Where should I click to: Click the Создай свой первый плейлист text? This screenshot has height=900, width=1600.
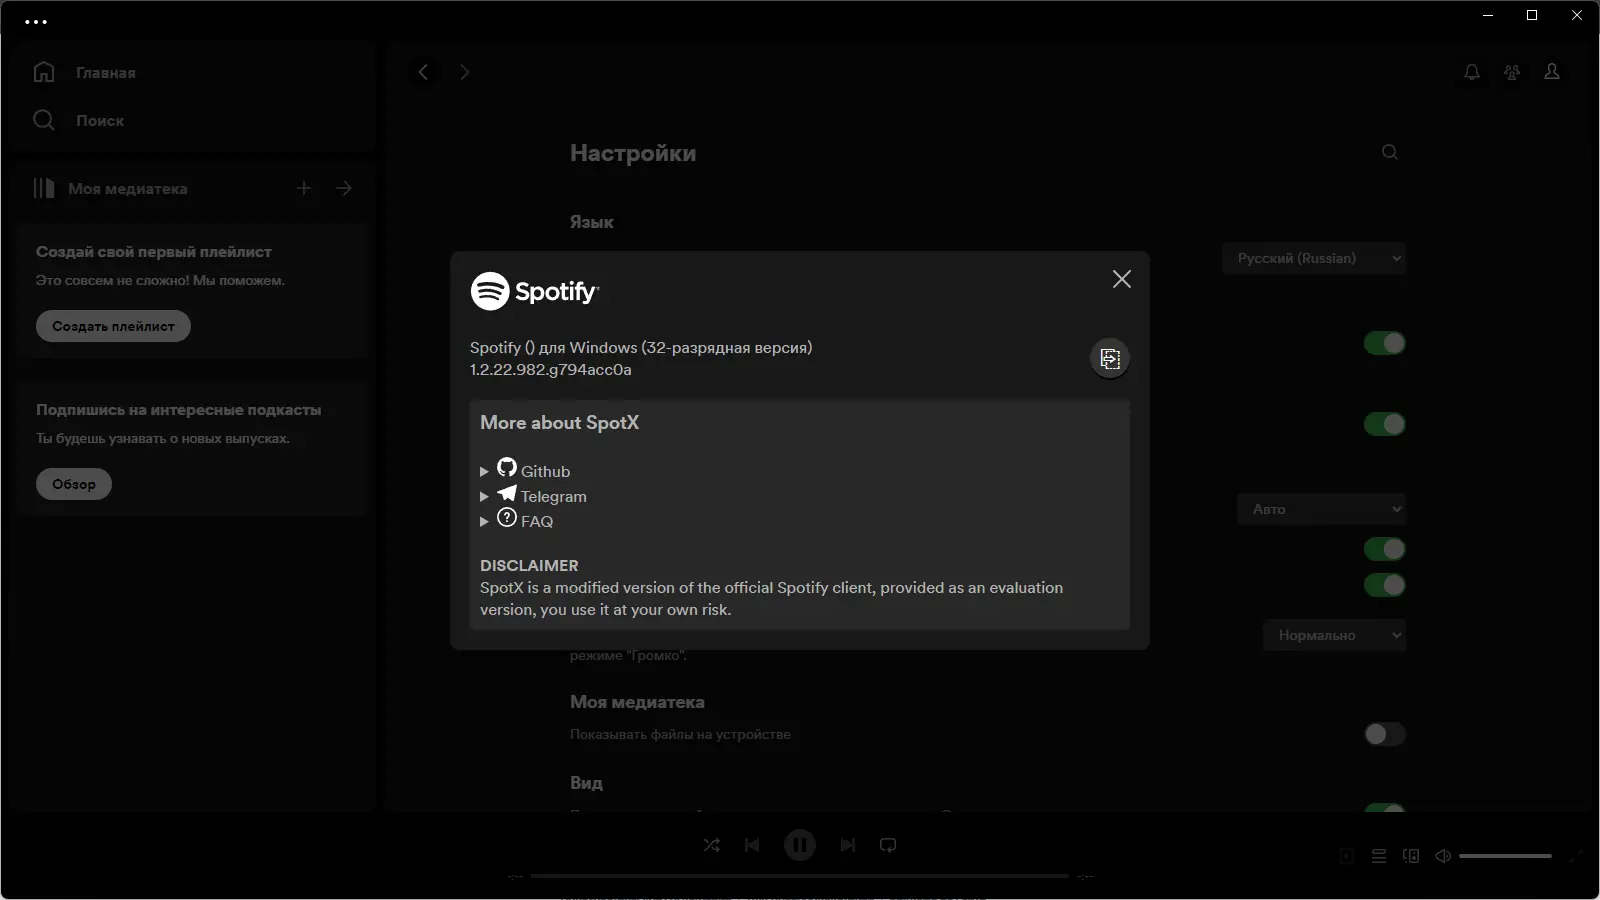coord(154,252)
